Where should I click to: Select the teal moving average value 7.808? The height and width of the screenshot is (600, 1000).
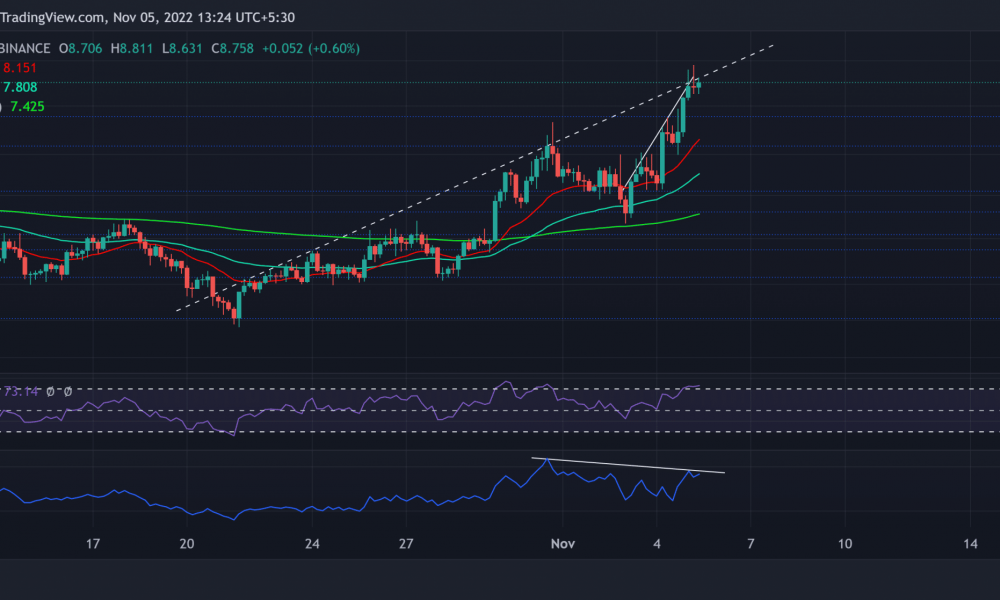20,87
